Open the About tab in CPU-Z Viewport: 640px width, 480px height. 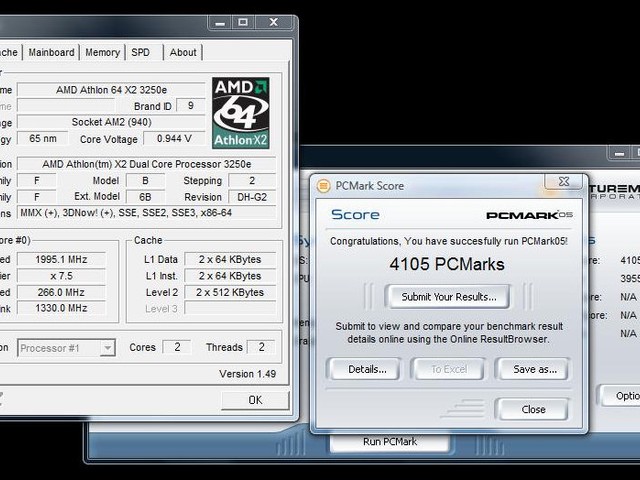pos(183,52)
